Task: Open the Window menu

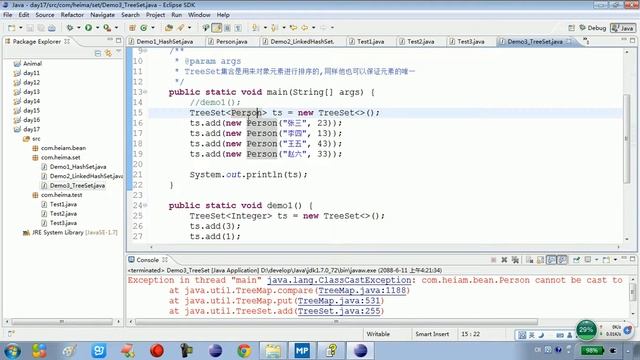Action: coord(199,15)
